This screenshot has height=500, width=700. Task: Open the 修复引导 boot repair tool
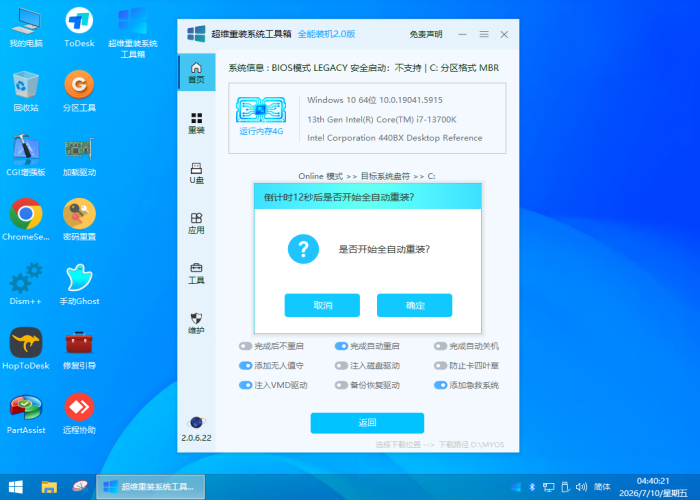coord(79,348)
